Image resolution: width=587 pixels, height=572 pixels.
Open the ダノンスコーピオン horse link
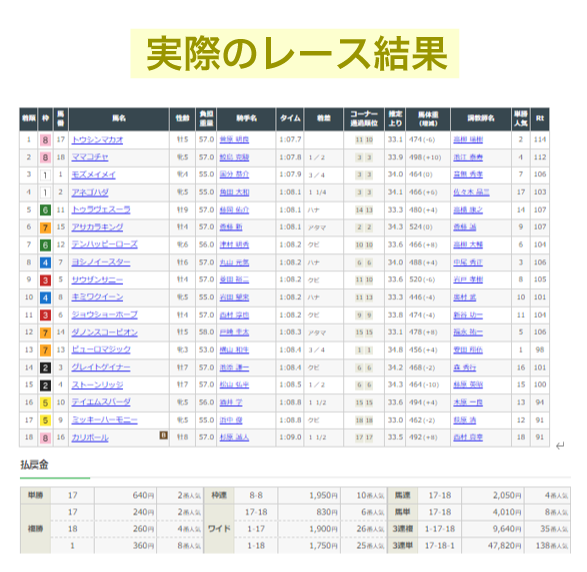104,332
